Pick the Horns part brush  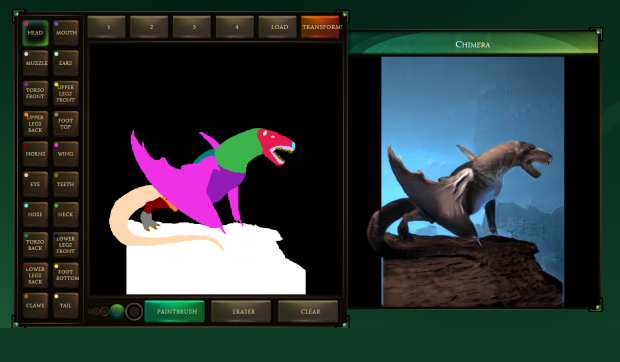tap(35, 154)
